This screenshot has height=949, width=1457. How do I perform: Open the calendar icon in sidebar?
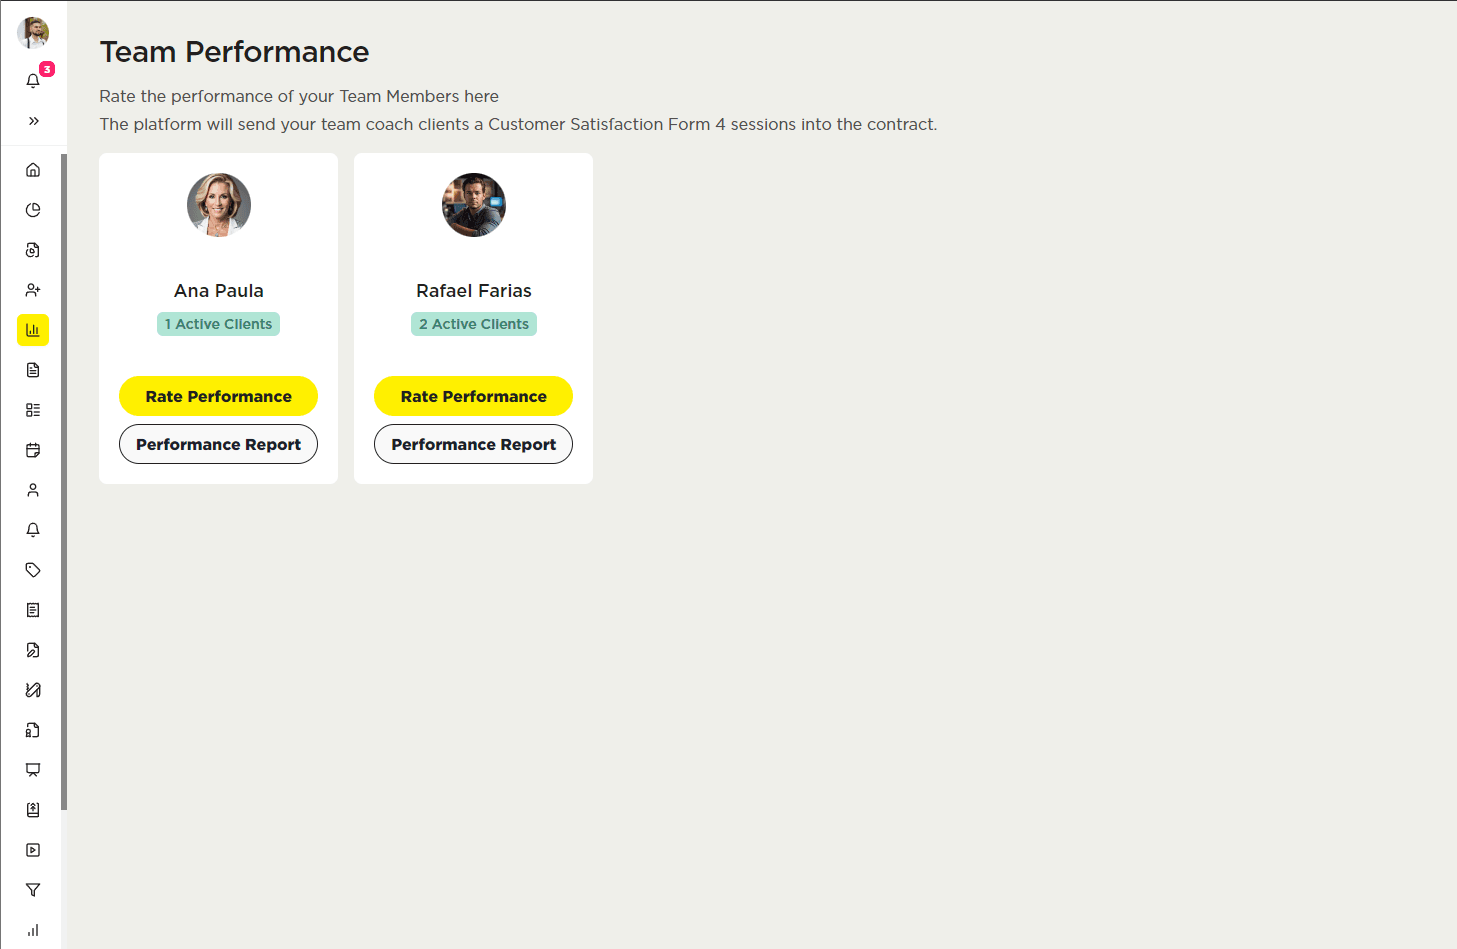pyautogui.click(x=33, y=450)
